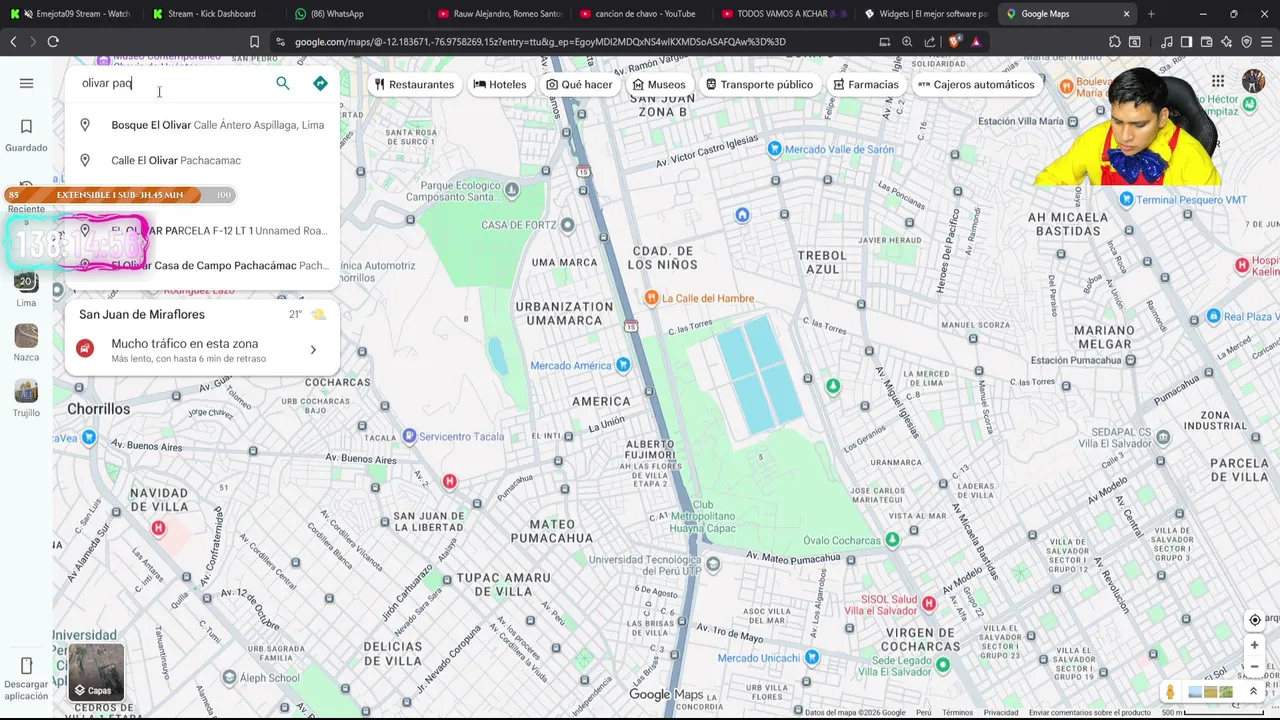This screenshot has width=1280, height=720.
Task: Open the Google Maps hamburger menu
Action: coord(26,83)
